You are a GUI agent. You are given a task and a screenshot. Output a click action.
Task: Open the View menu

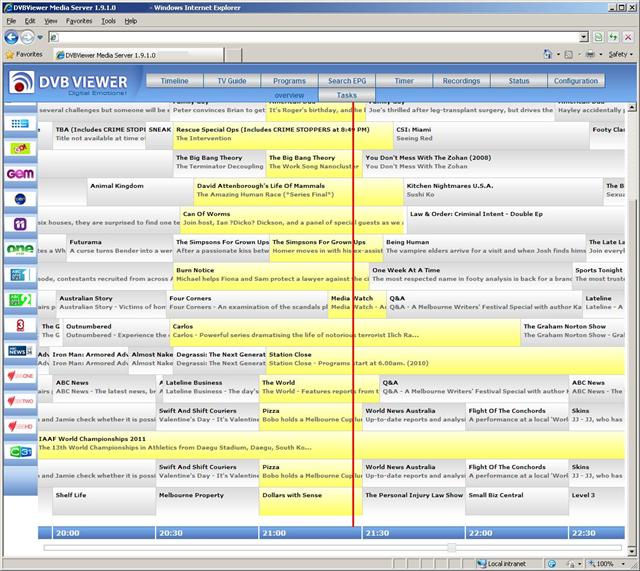pos(51,21)
